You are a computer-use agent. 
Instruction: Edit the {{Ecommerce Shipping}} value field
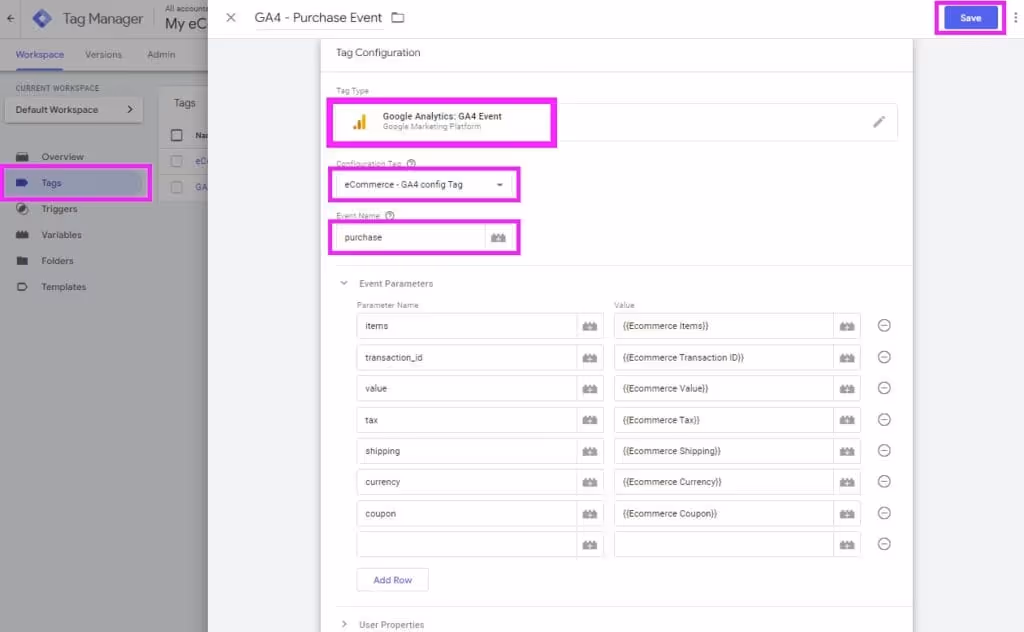pyautogui.click(x=724, y=451)
